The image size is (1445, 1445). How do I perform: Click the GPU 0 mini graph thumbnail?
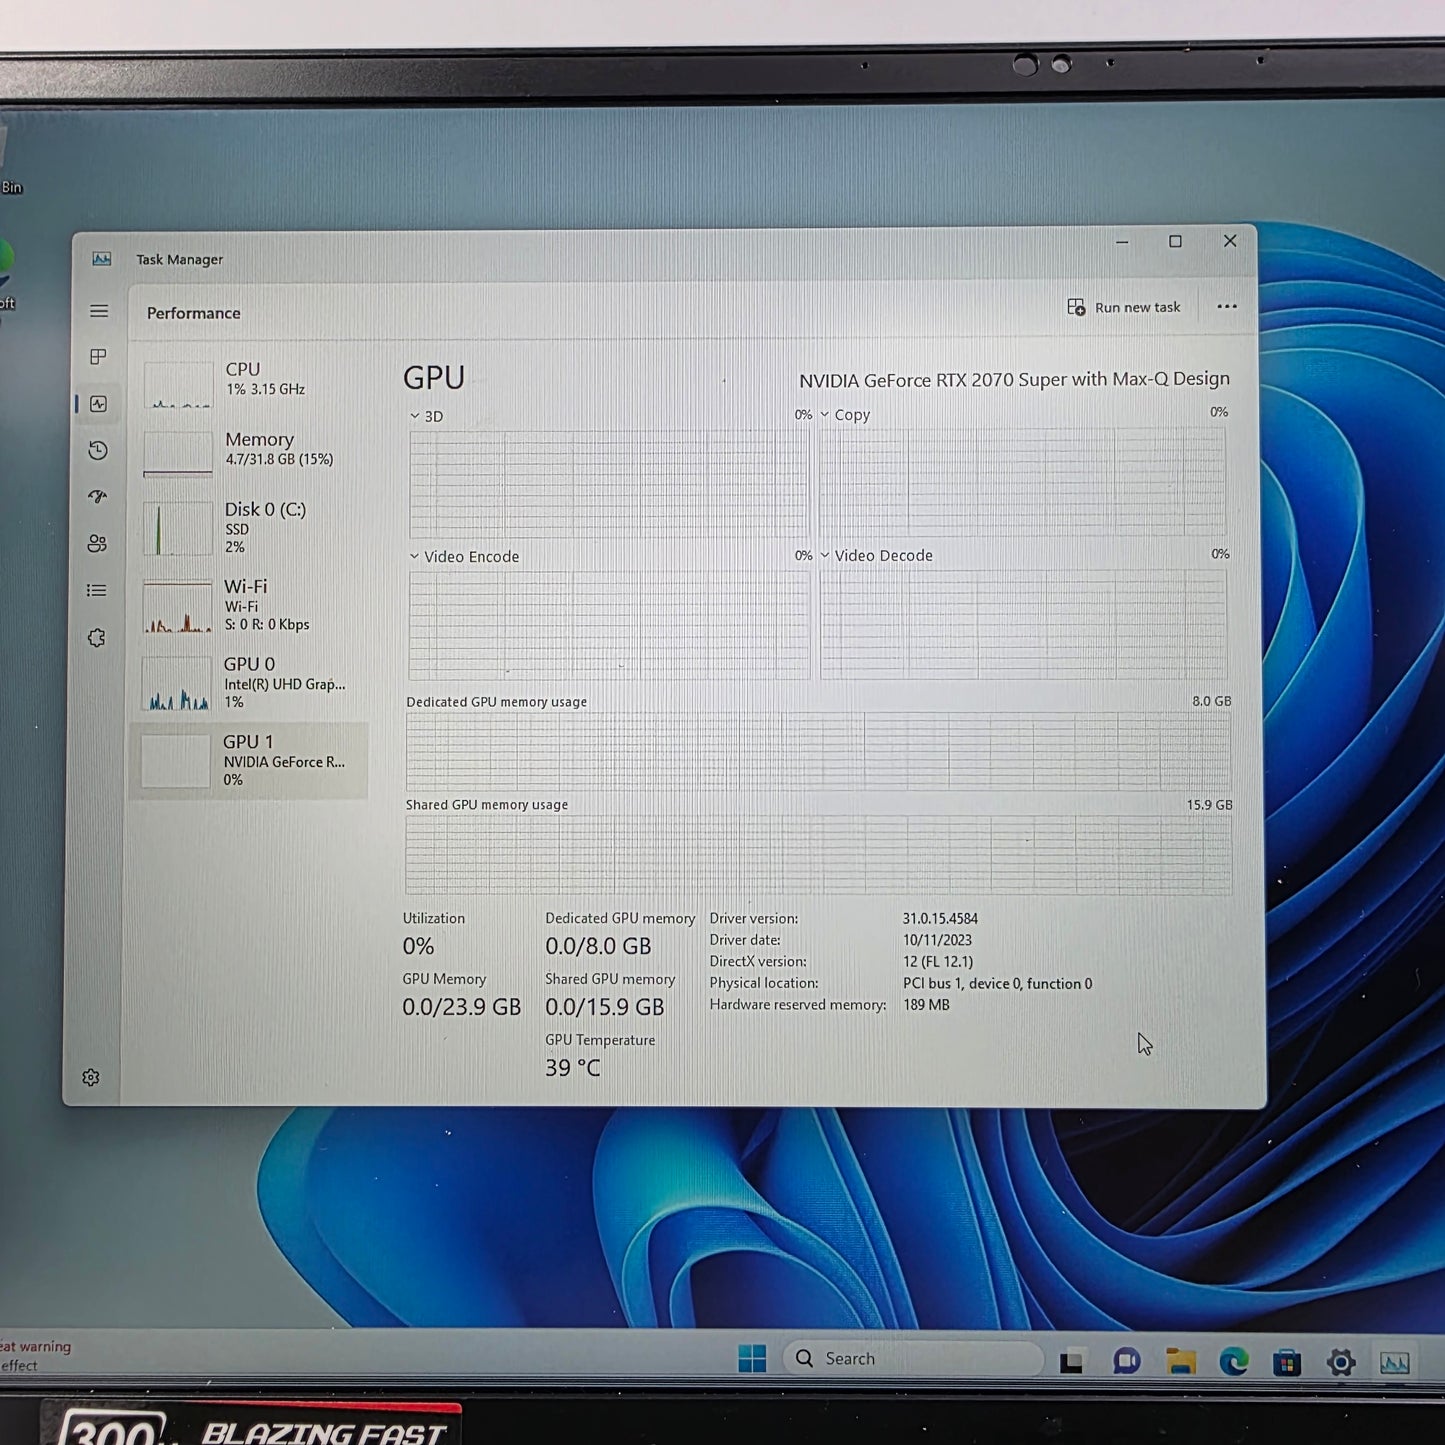177,684
